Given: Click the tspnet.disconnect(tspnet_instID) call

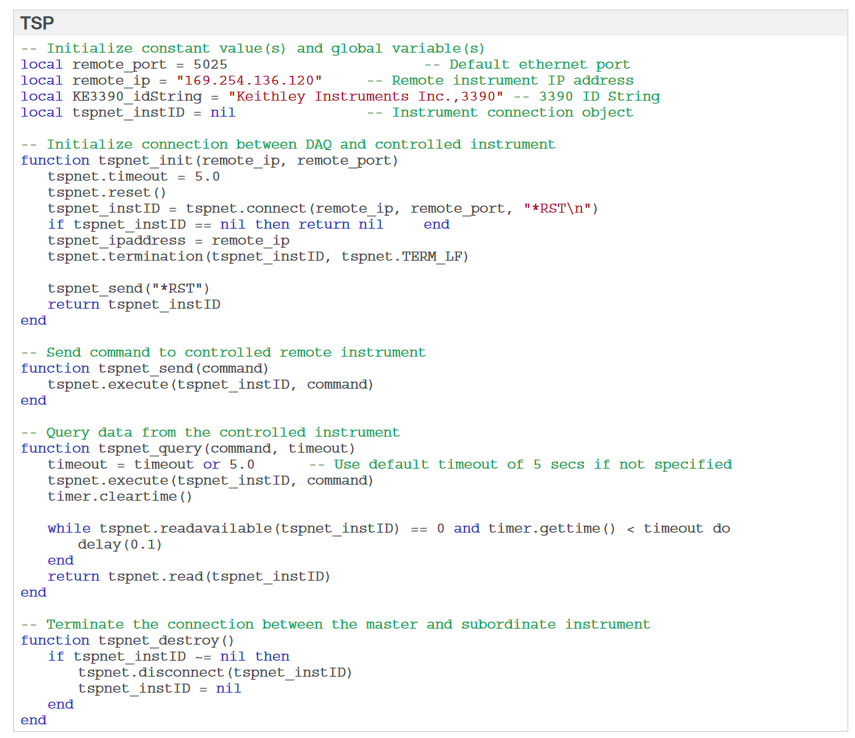Looking at the screenshot, I should click(x=215, y=672).
